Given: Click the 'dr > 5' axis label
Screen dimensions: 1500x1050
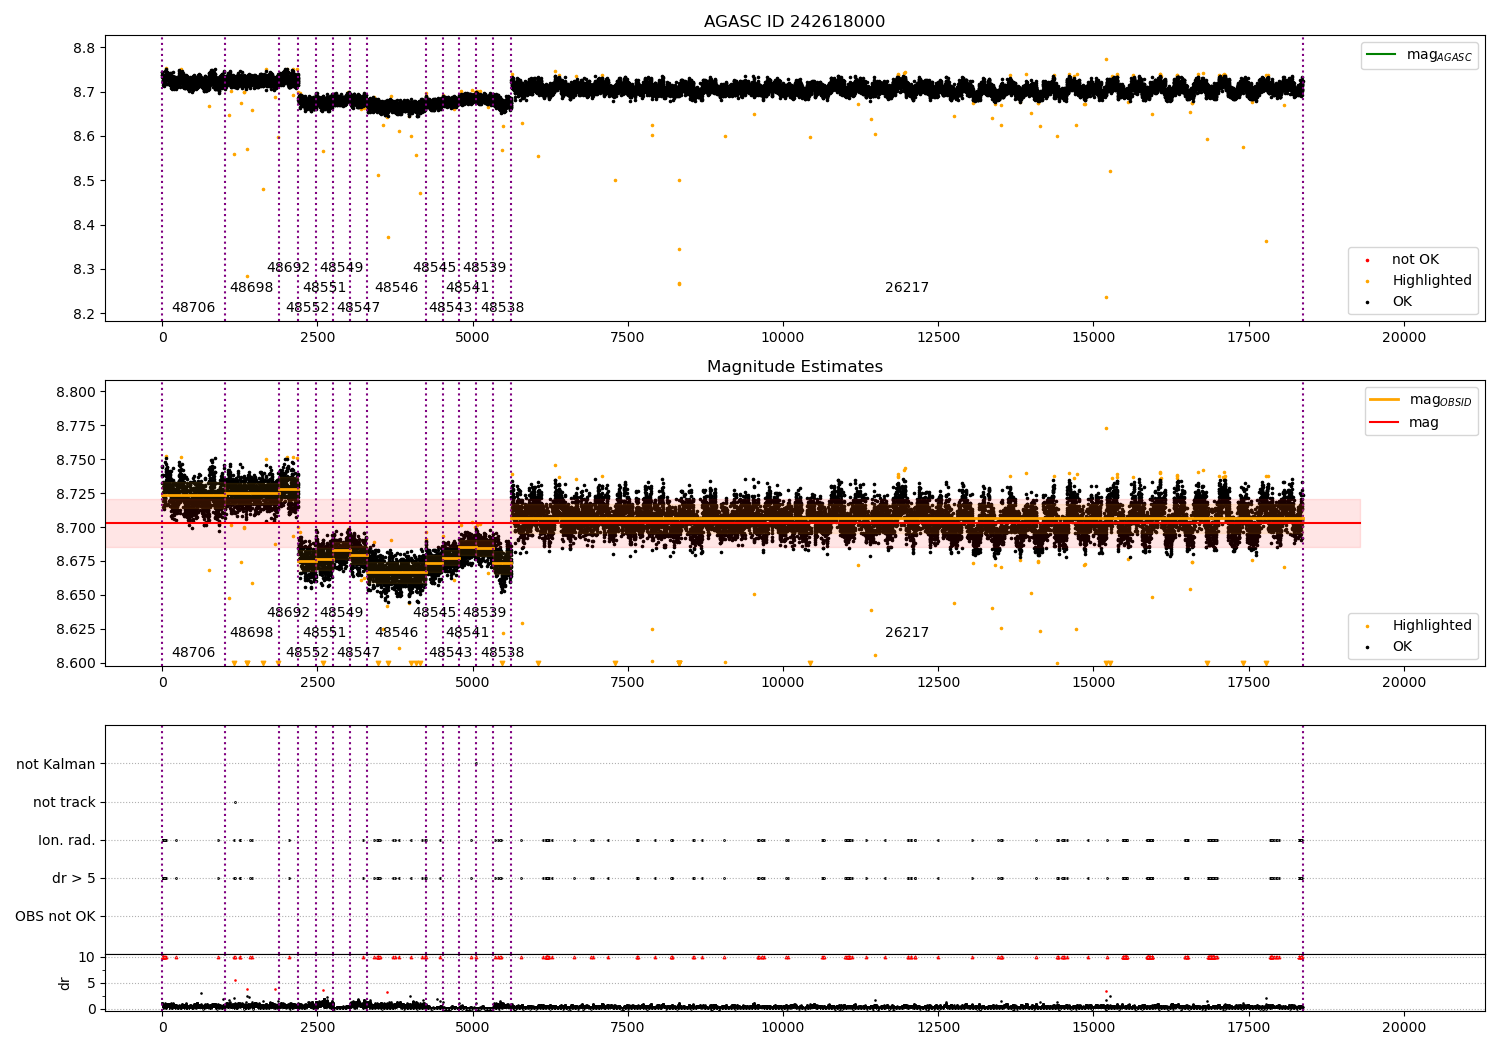Looking at the screenshot, I should point(74,878).
